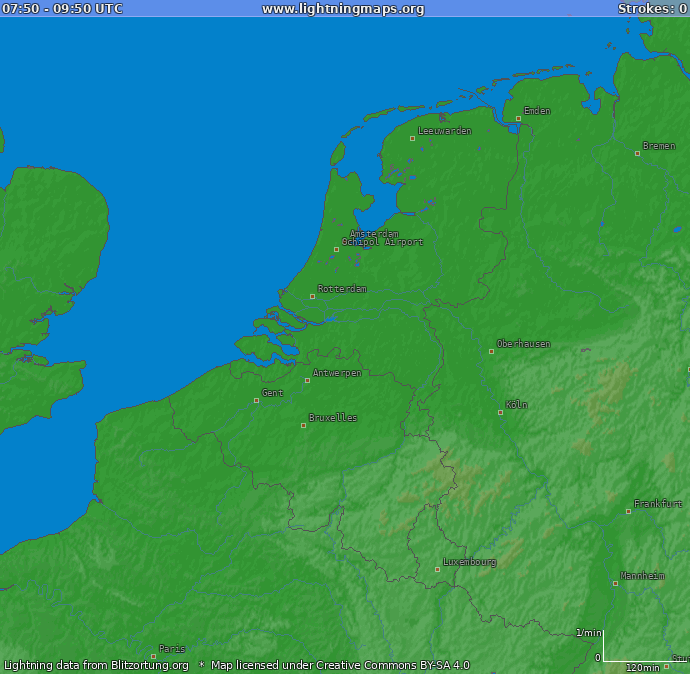Click the Leeuwarden city marker
Image resolution: width=690 pixels, height=674 pixels.
point(412,138)
